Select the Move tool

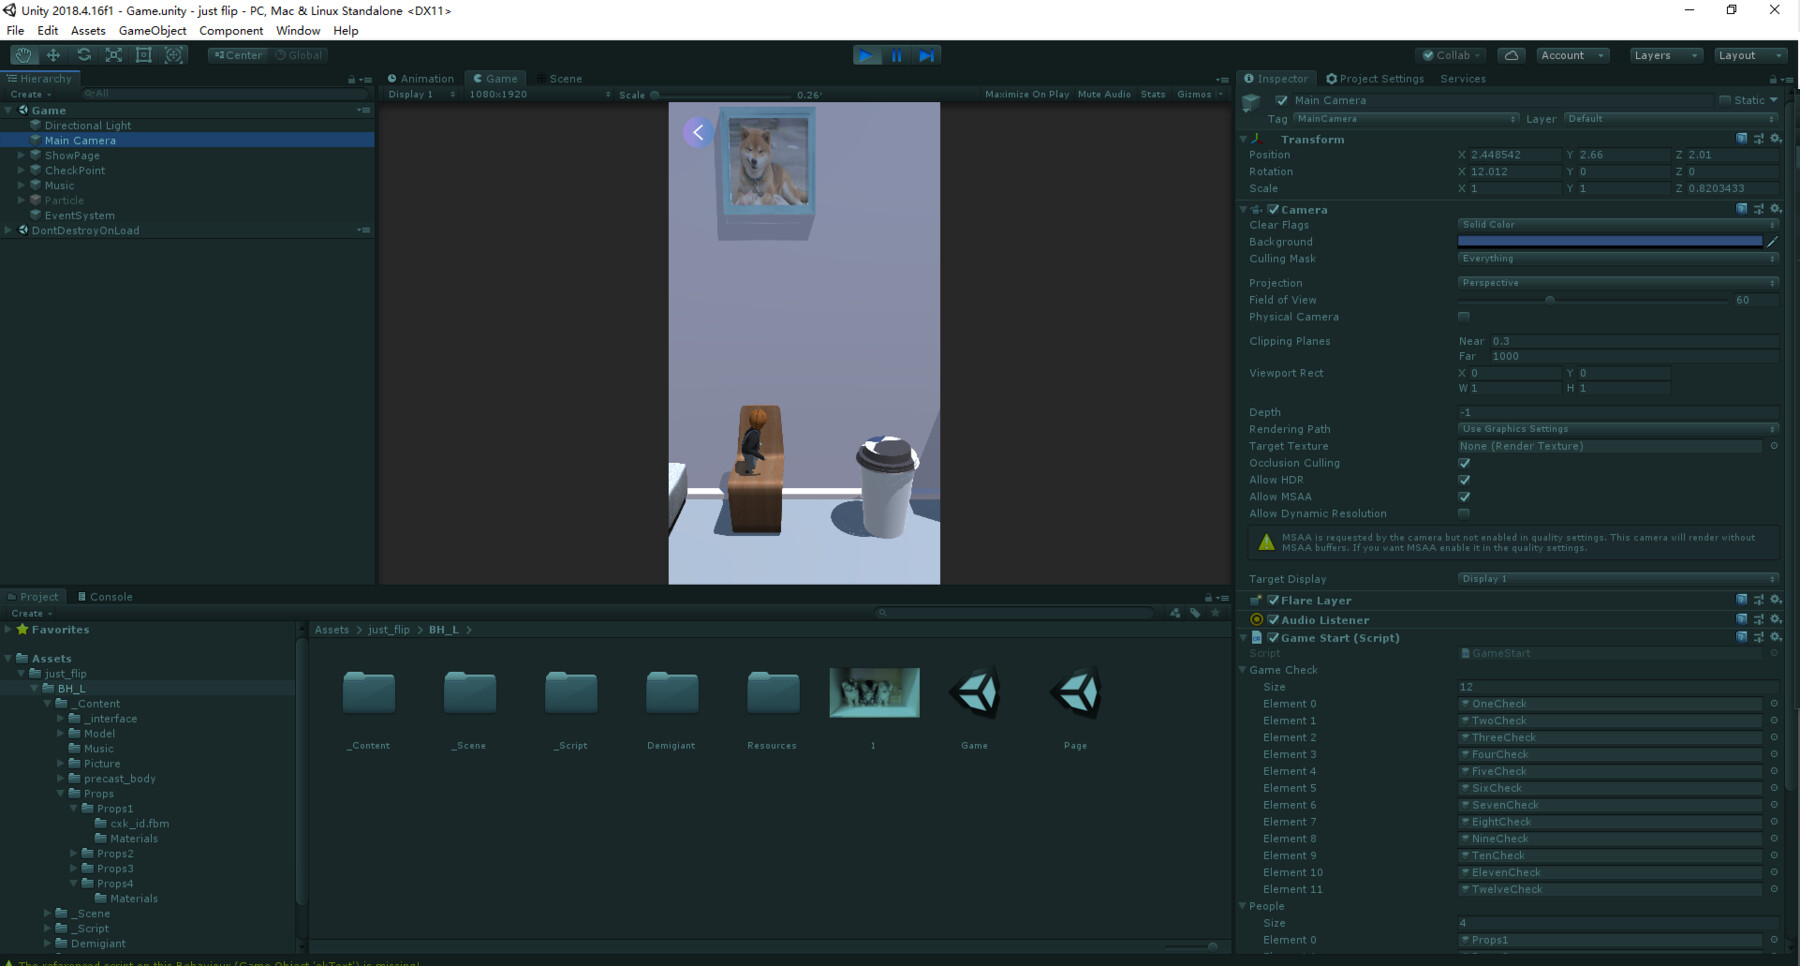[54, 55]
